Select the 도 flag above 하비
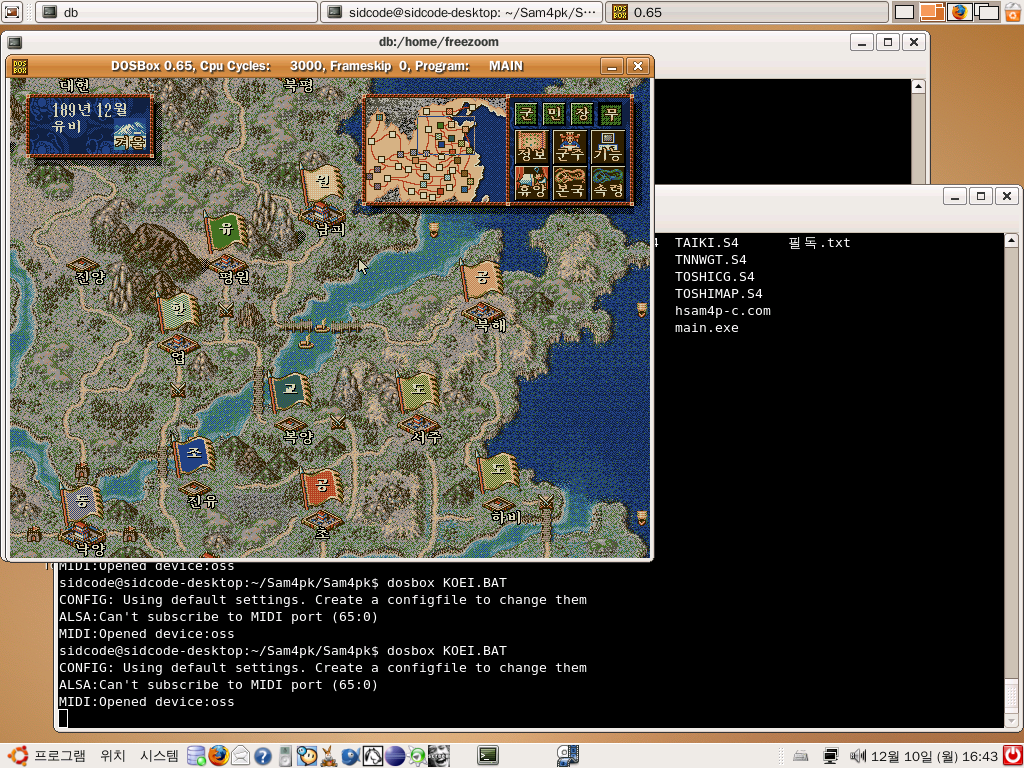The width and height of the screenshot is (1024, 768). 498,472
